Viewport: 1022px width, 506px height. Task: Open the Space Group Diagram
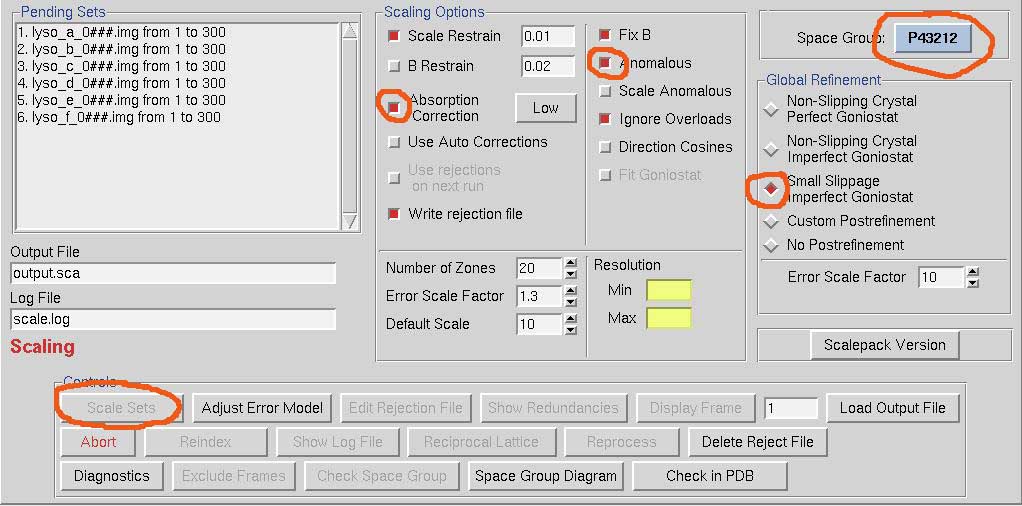click(543, 476)
